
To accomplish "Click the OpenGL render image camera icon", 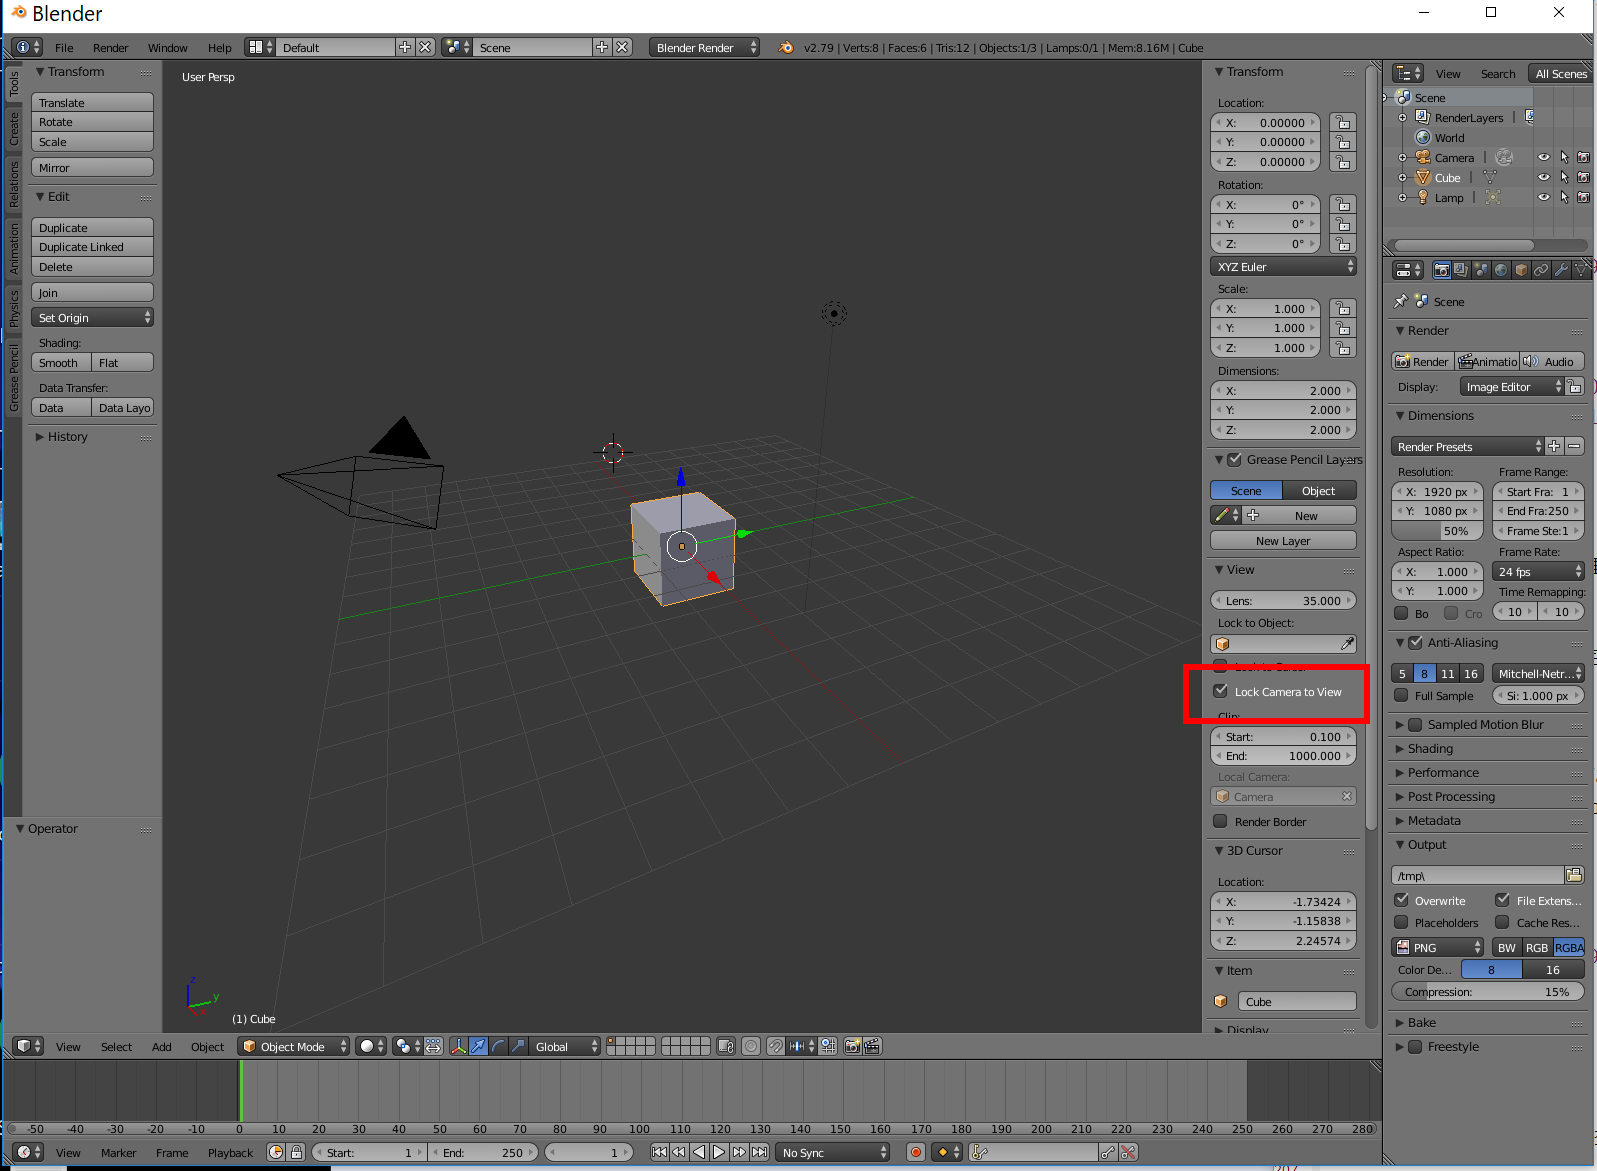I will 852,1046.
